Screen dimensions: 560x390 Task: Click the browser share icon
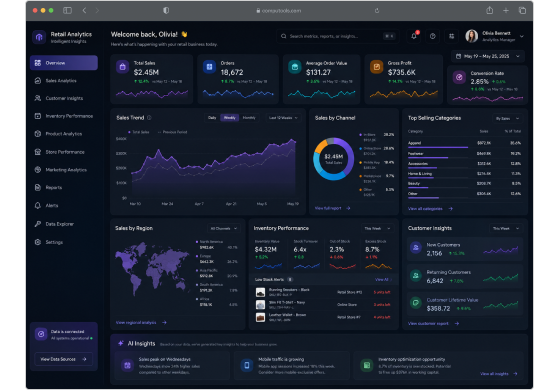[x=489, y=10]
